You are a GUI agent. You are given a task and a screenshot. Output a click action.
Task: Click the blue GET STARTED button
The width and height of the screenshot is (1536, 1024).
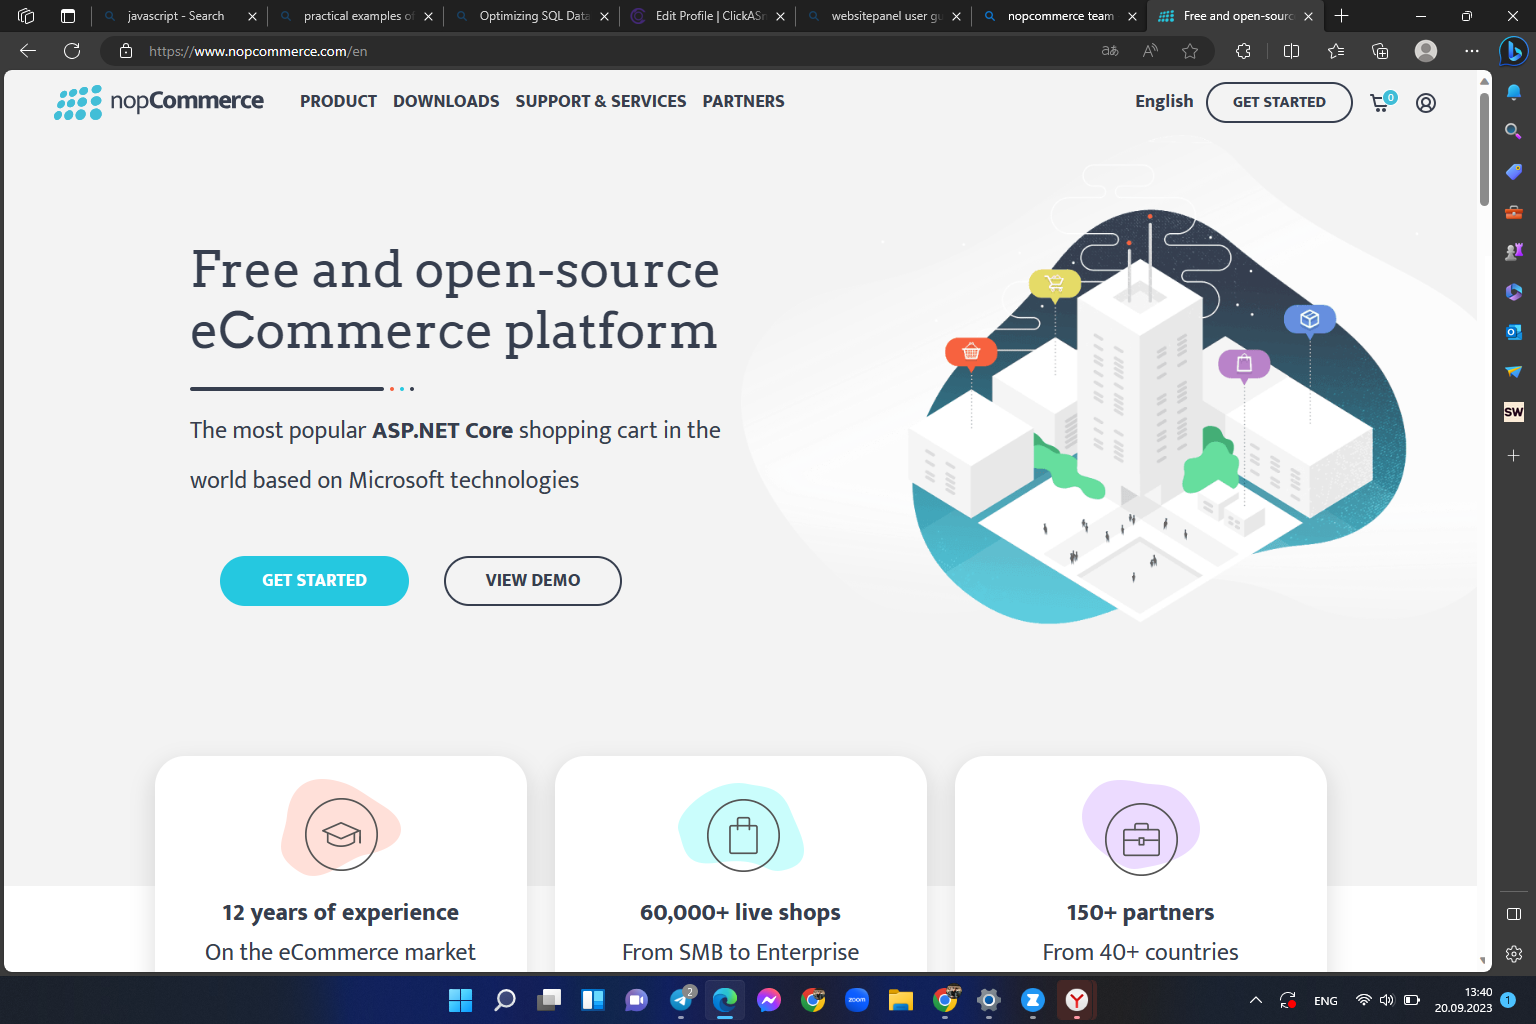(314, 581)
